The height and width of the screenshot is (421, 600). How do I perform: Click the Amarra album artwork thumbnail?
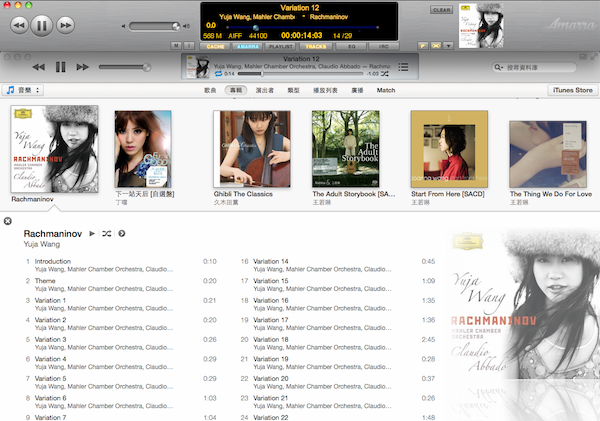click(481, 26)
